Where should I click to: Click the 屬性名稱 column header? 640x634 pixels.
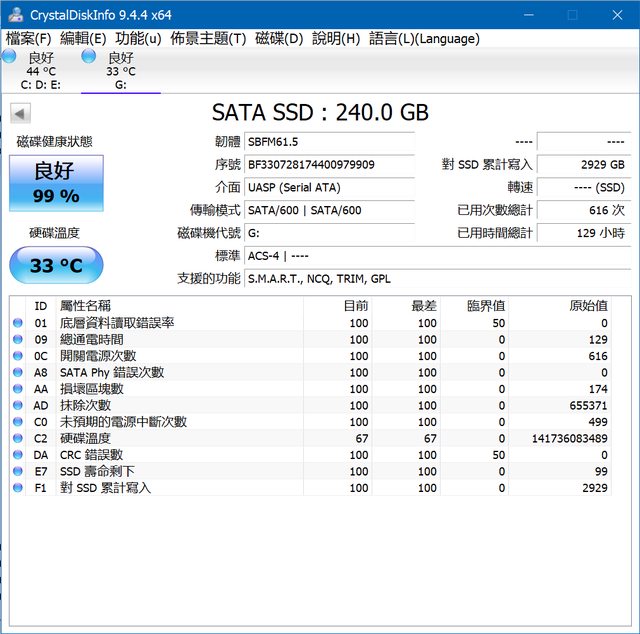(85, 306)
